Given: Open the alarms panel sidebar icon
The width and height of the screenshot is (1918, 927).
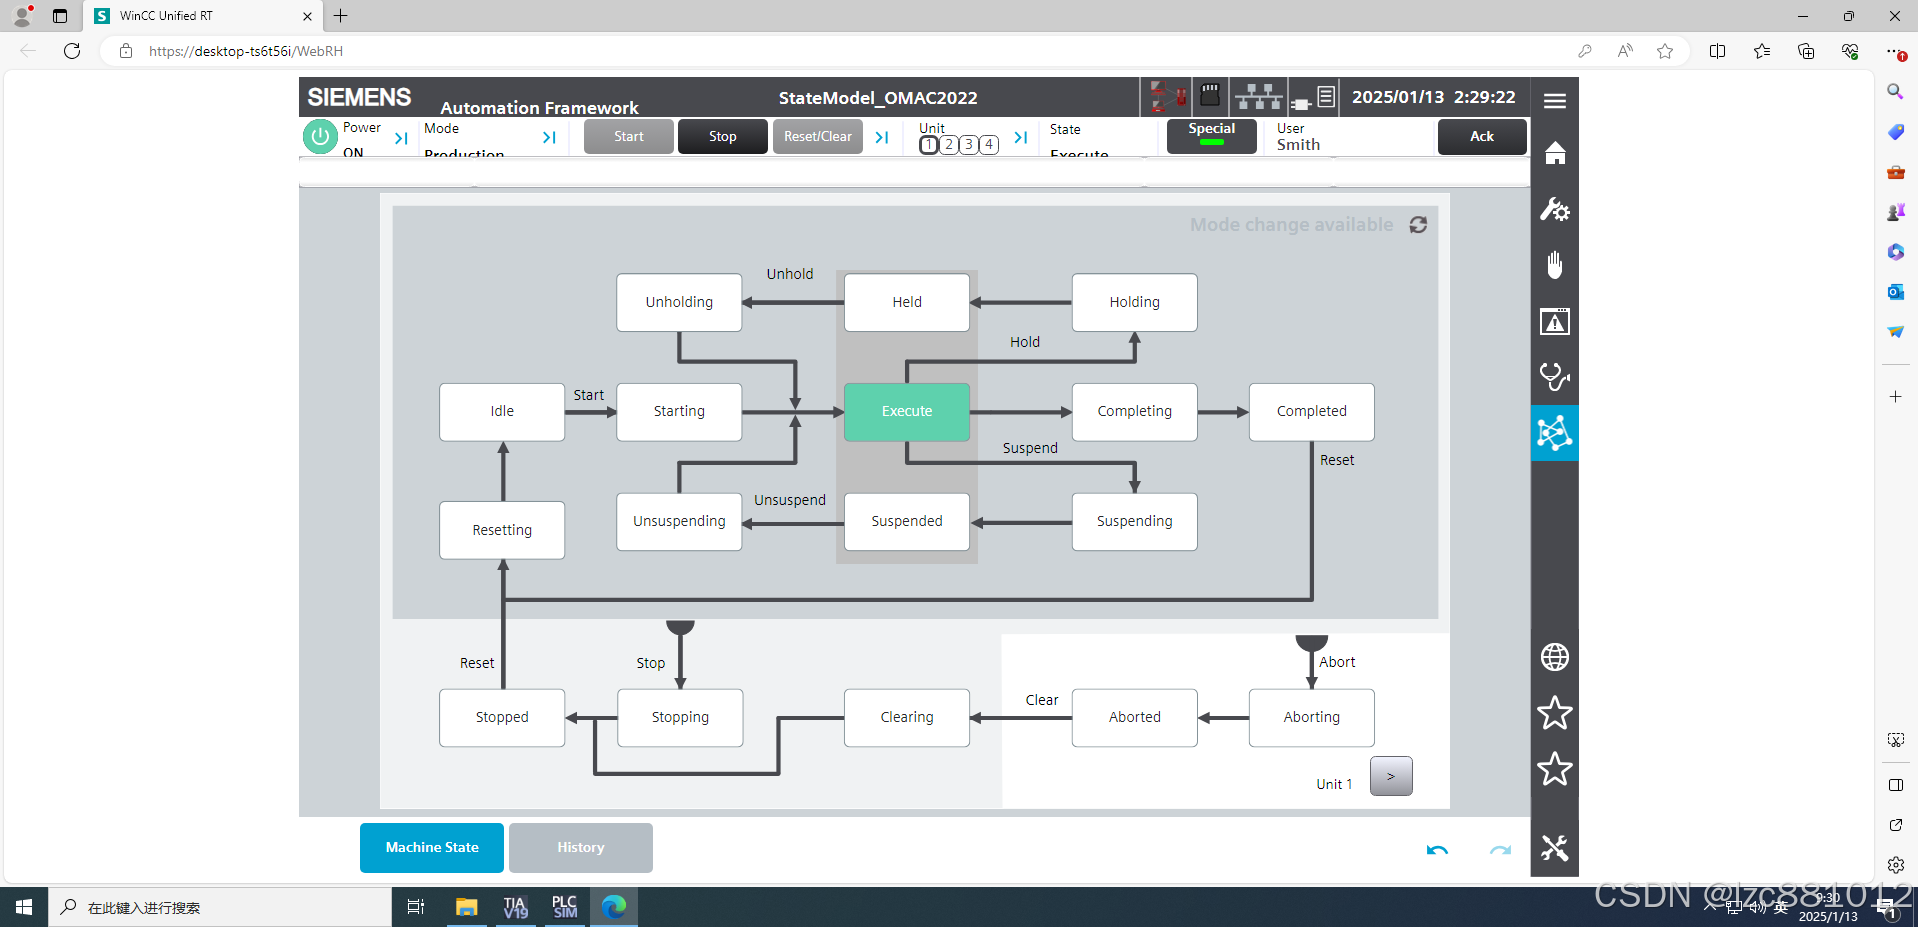Looking at the screenshot, I should pyautogui.click(x=1554, y=321).
